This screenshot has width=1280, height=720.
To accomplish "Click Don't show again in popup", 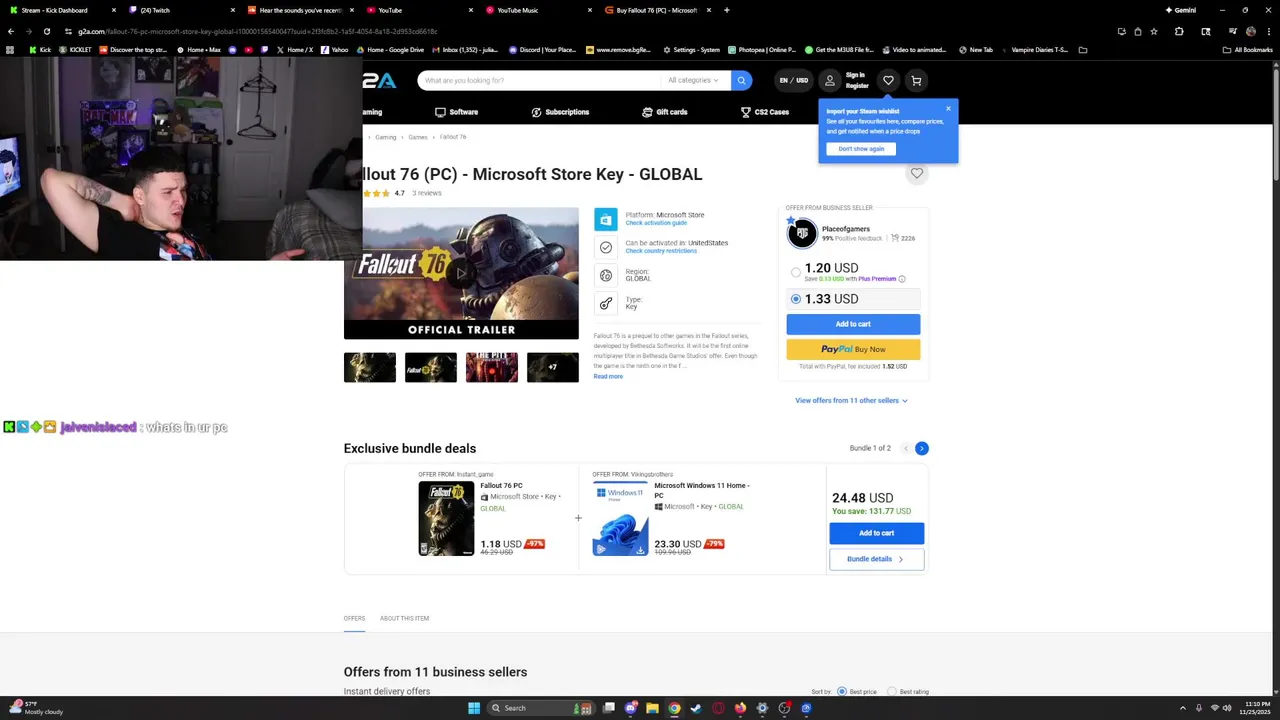I will coord(861,149).
